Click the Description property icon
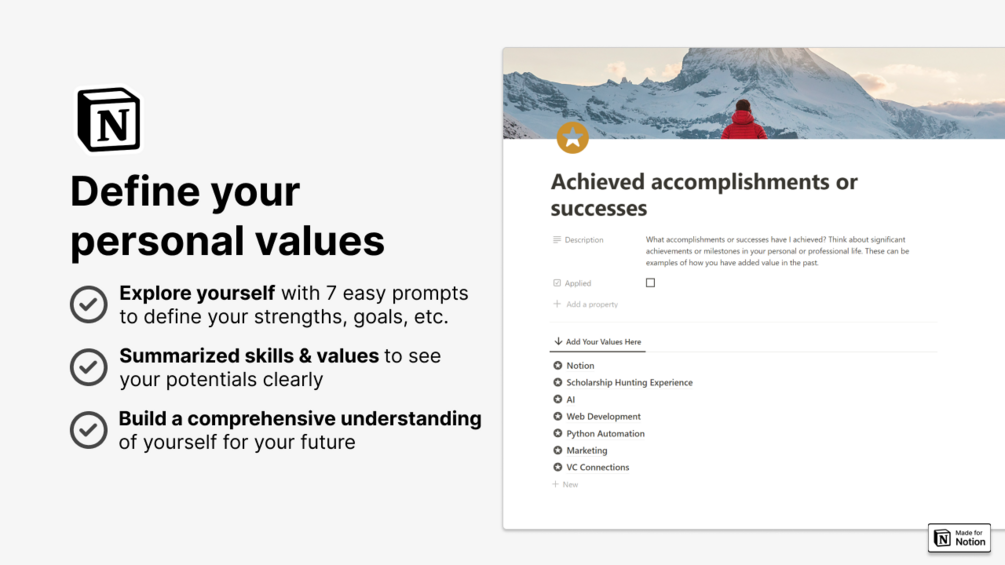Screen dimensions: 1005x565 coord(557,240)
